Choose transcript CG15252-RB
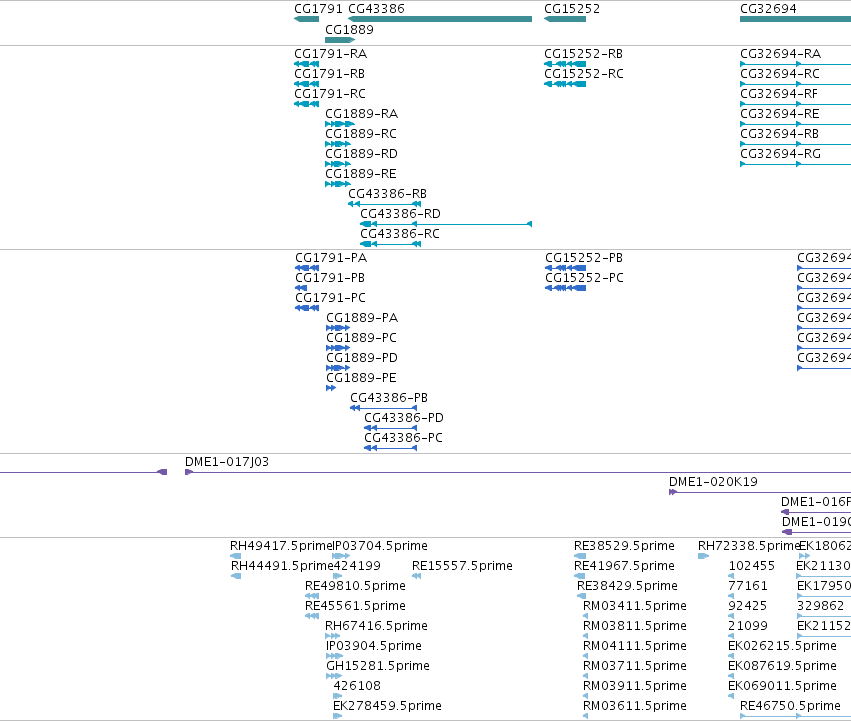The image size is (851, 721). [x=583, y=54]
